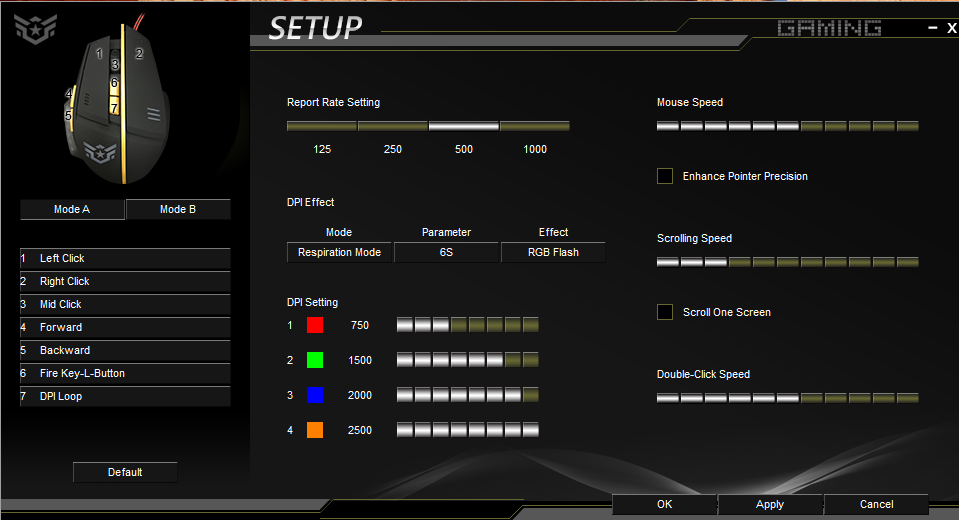Switch to Mode A tab
Image resolution: width=959 pixels, height=521 pixels.
coord(72,209)
